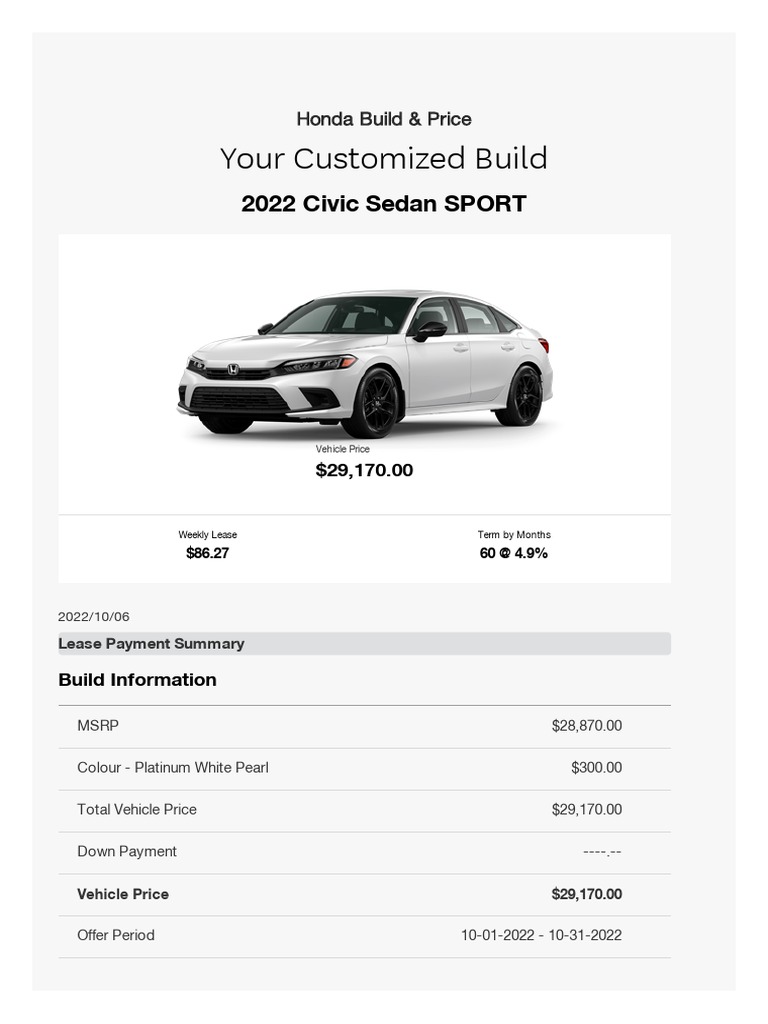Viewport: 768px width, 1024px height.
Task: Click the white Civic Sedan car image
Action: pos(365,364)
